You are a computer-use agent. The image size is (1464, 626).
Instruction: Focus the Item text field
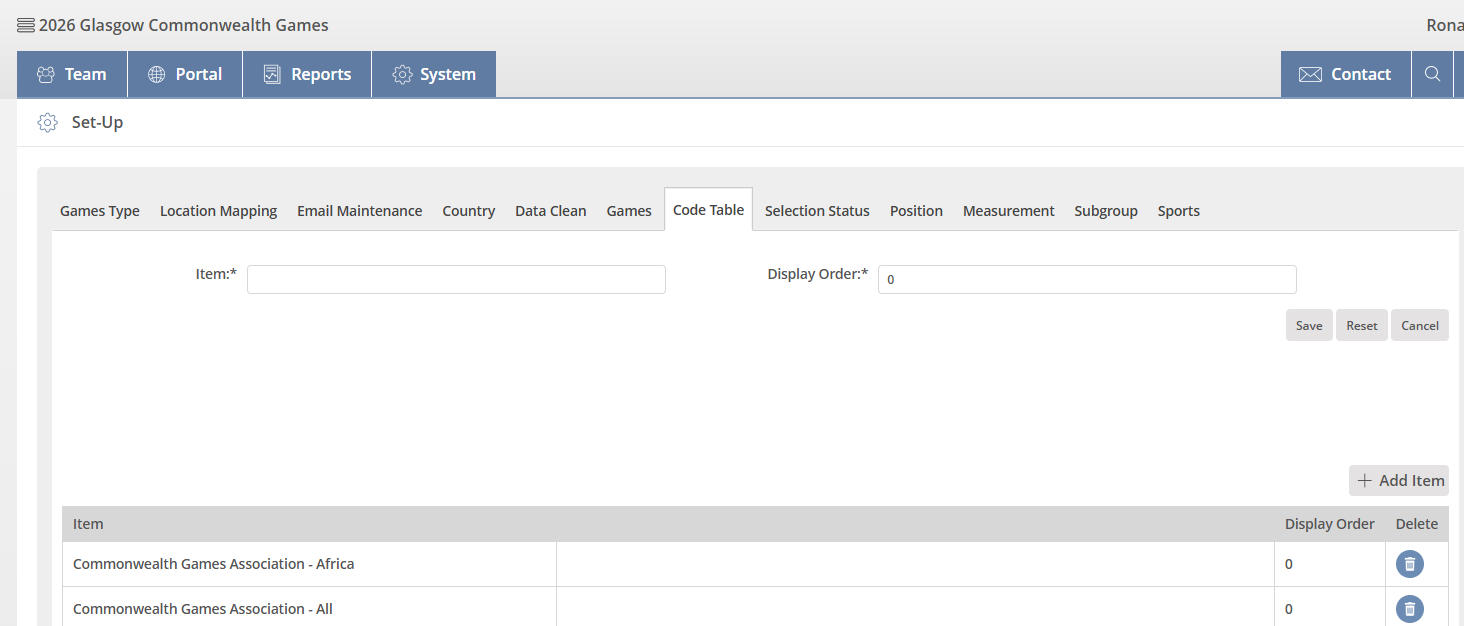(x=456, y=280)
